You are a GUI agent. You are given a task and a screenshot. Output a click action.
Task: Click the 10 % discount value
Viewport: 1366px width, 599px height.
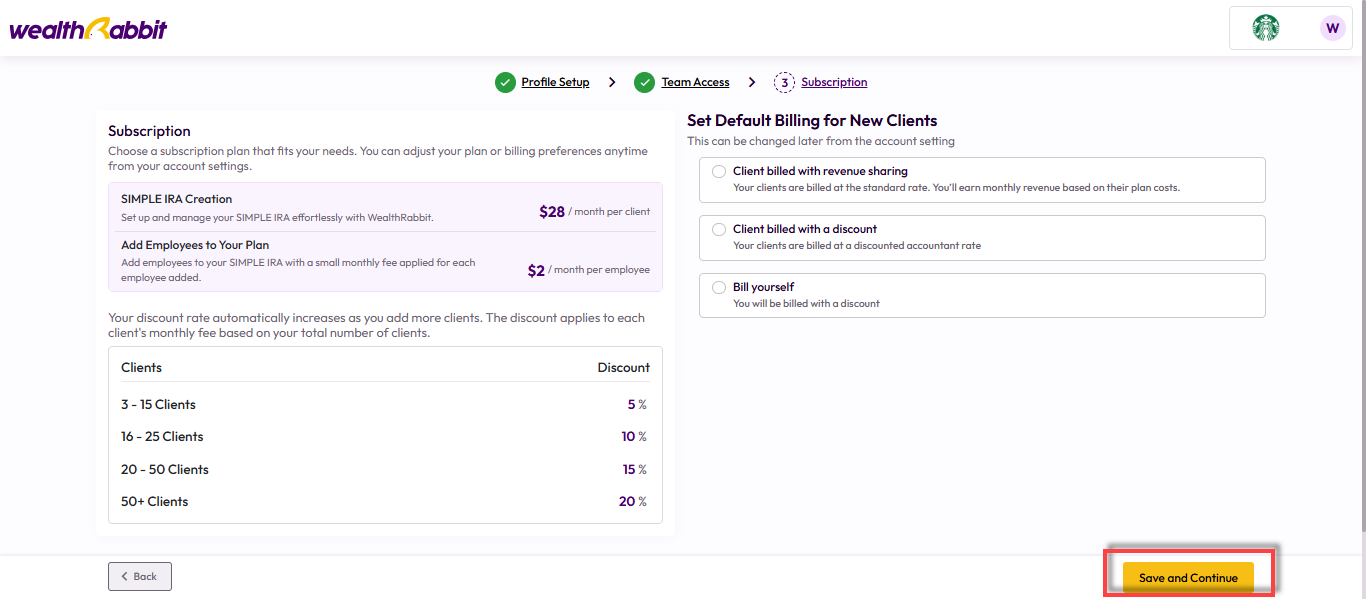click(x=634, y=437)
